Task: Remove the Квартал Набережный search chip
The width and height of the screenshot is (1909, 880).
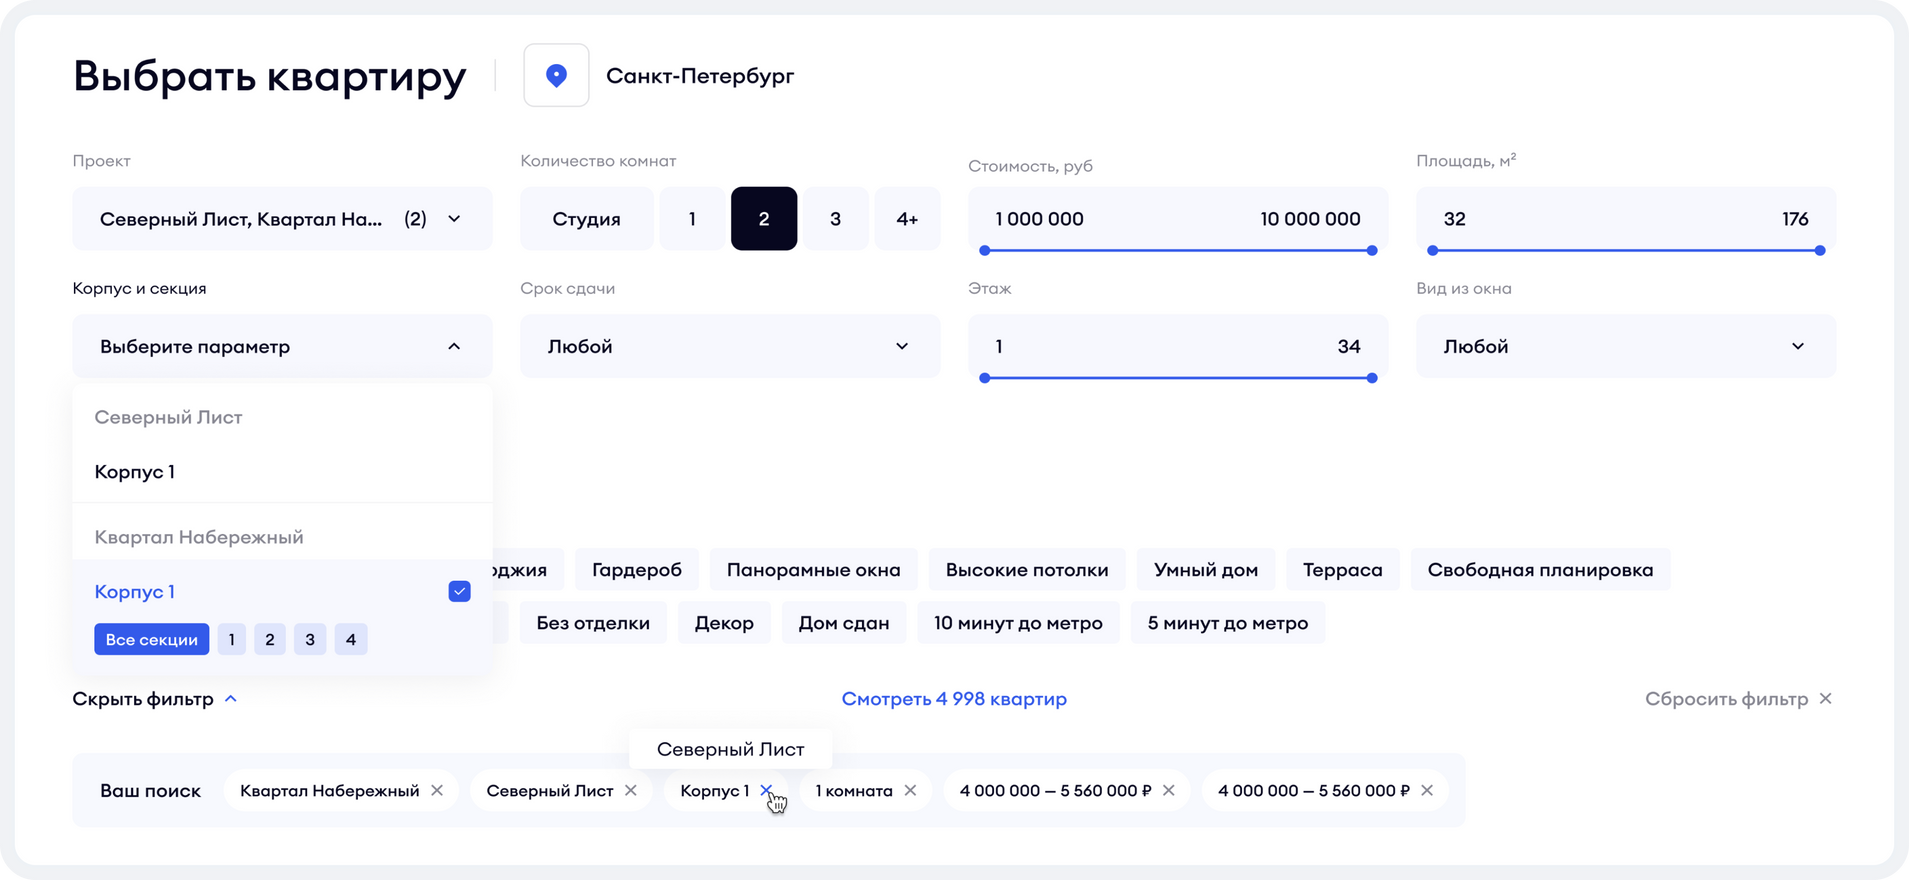Action: click(x=437, y=790)
